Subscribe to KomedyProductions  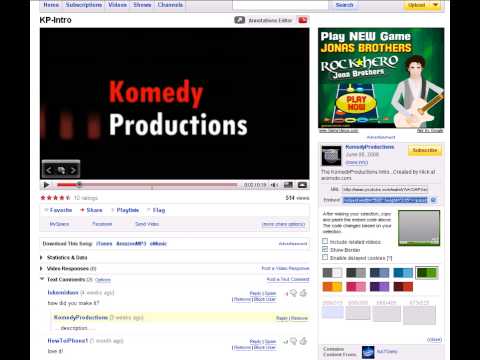pyautogui.click(x=425, y=150)
